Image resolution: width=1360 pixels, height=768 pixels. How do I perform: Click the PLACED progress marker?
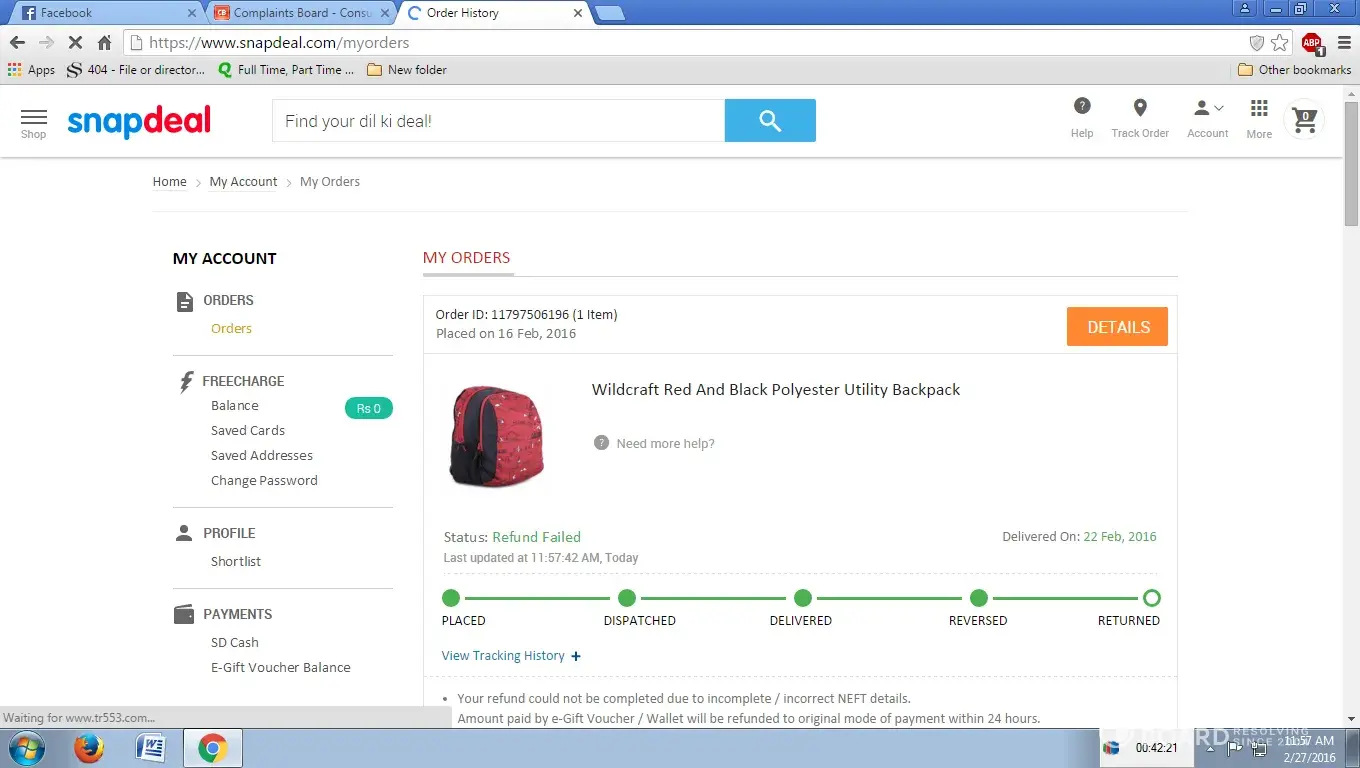451,598
